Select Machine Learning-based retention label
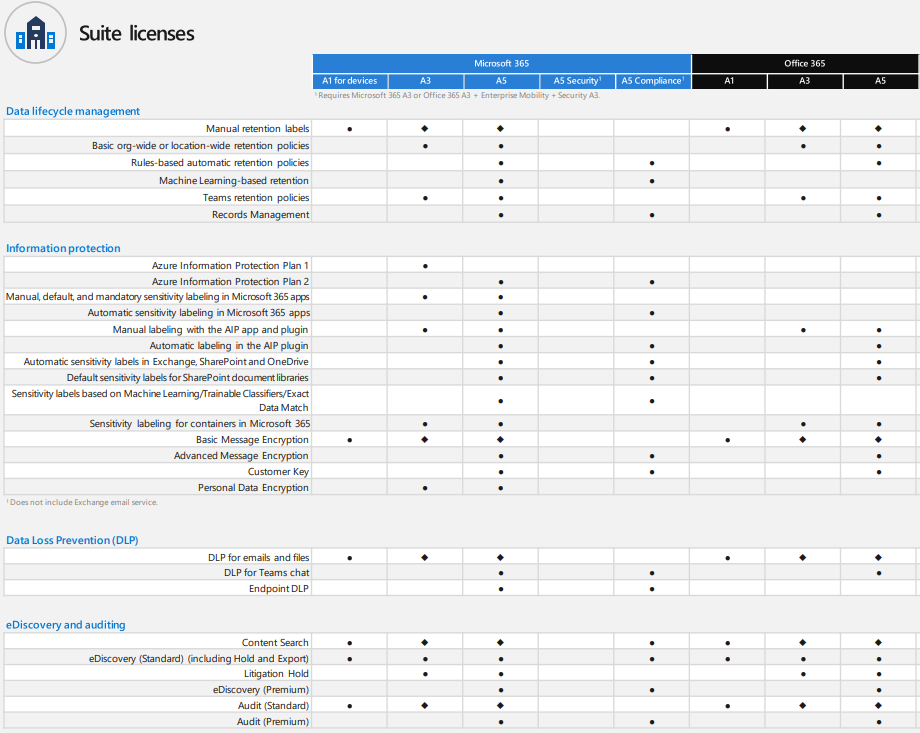The width and height of the screenshot is (920, 733). point(234,180)
